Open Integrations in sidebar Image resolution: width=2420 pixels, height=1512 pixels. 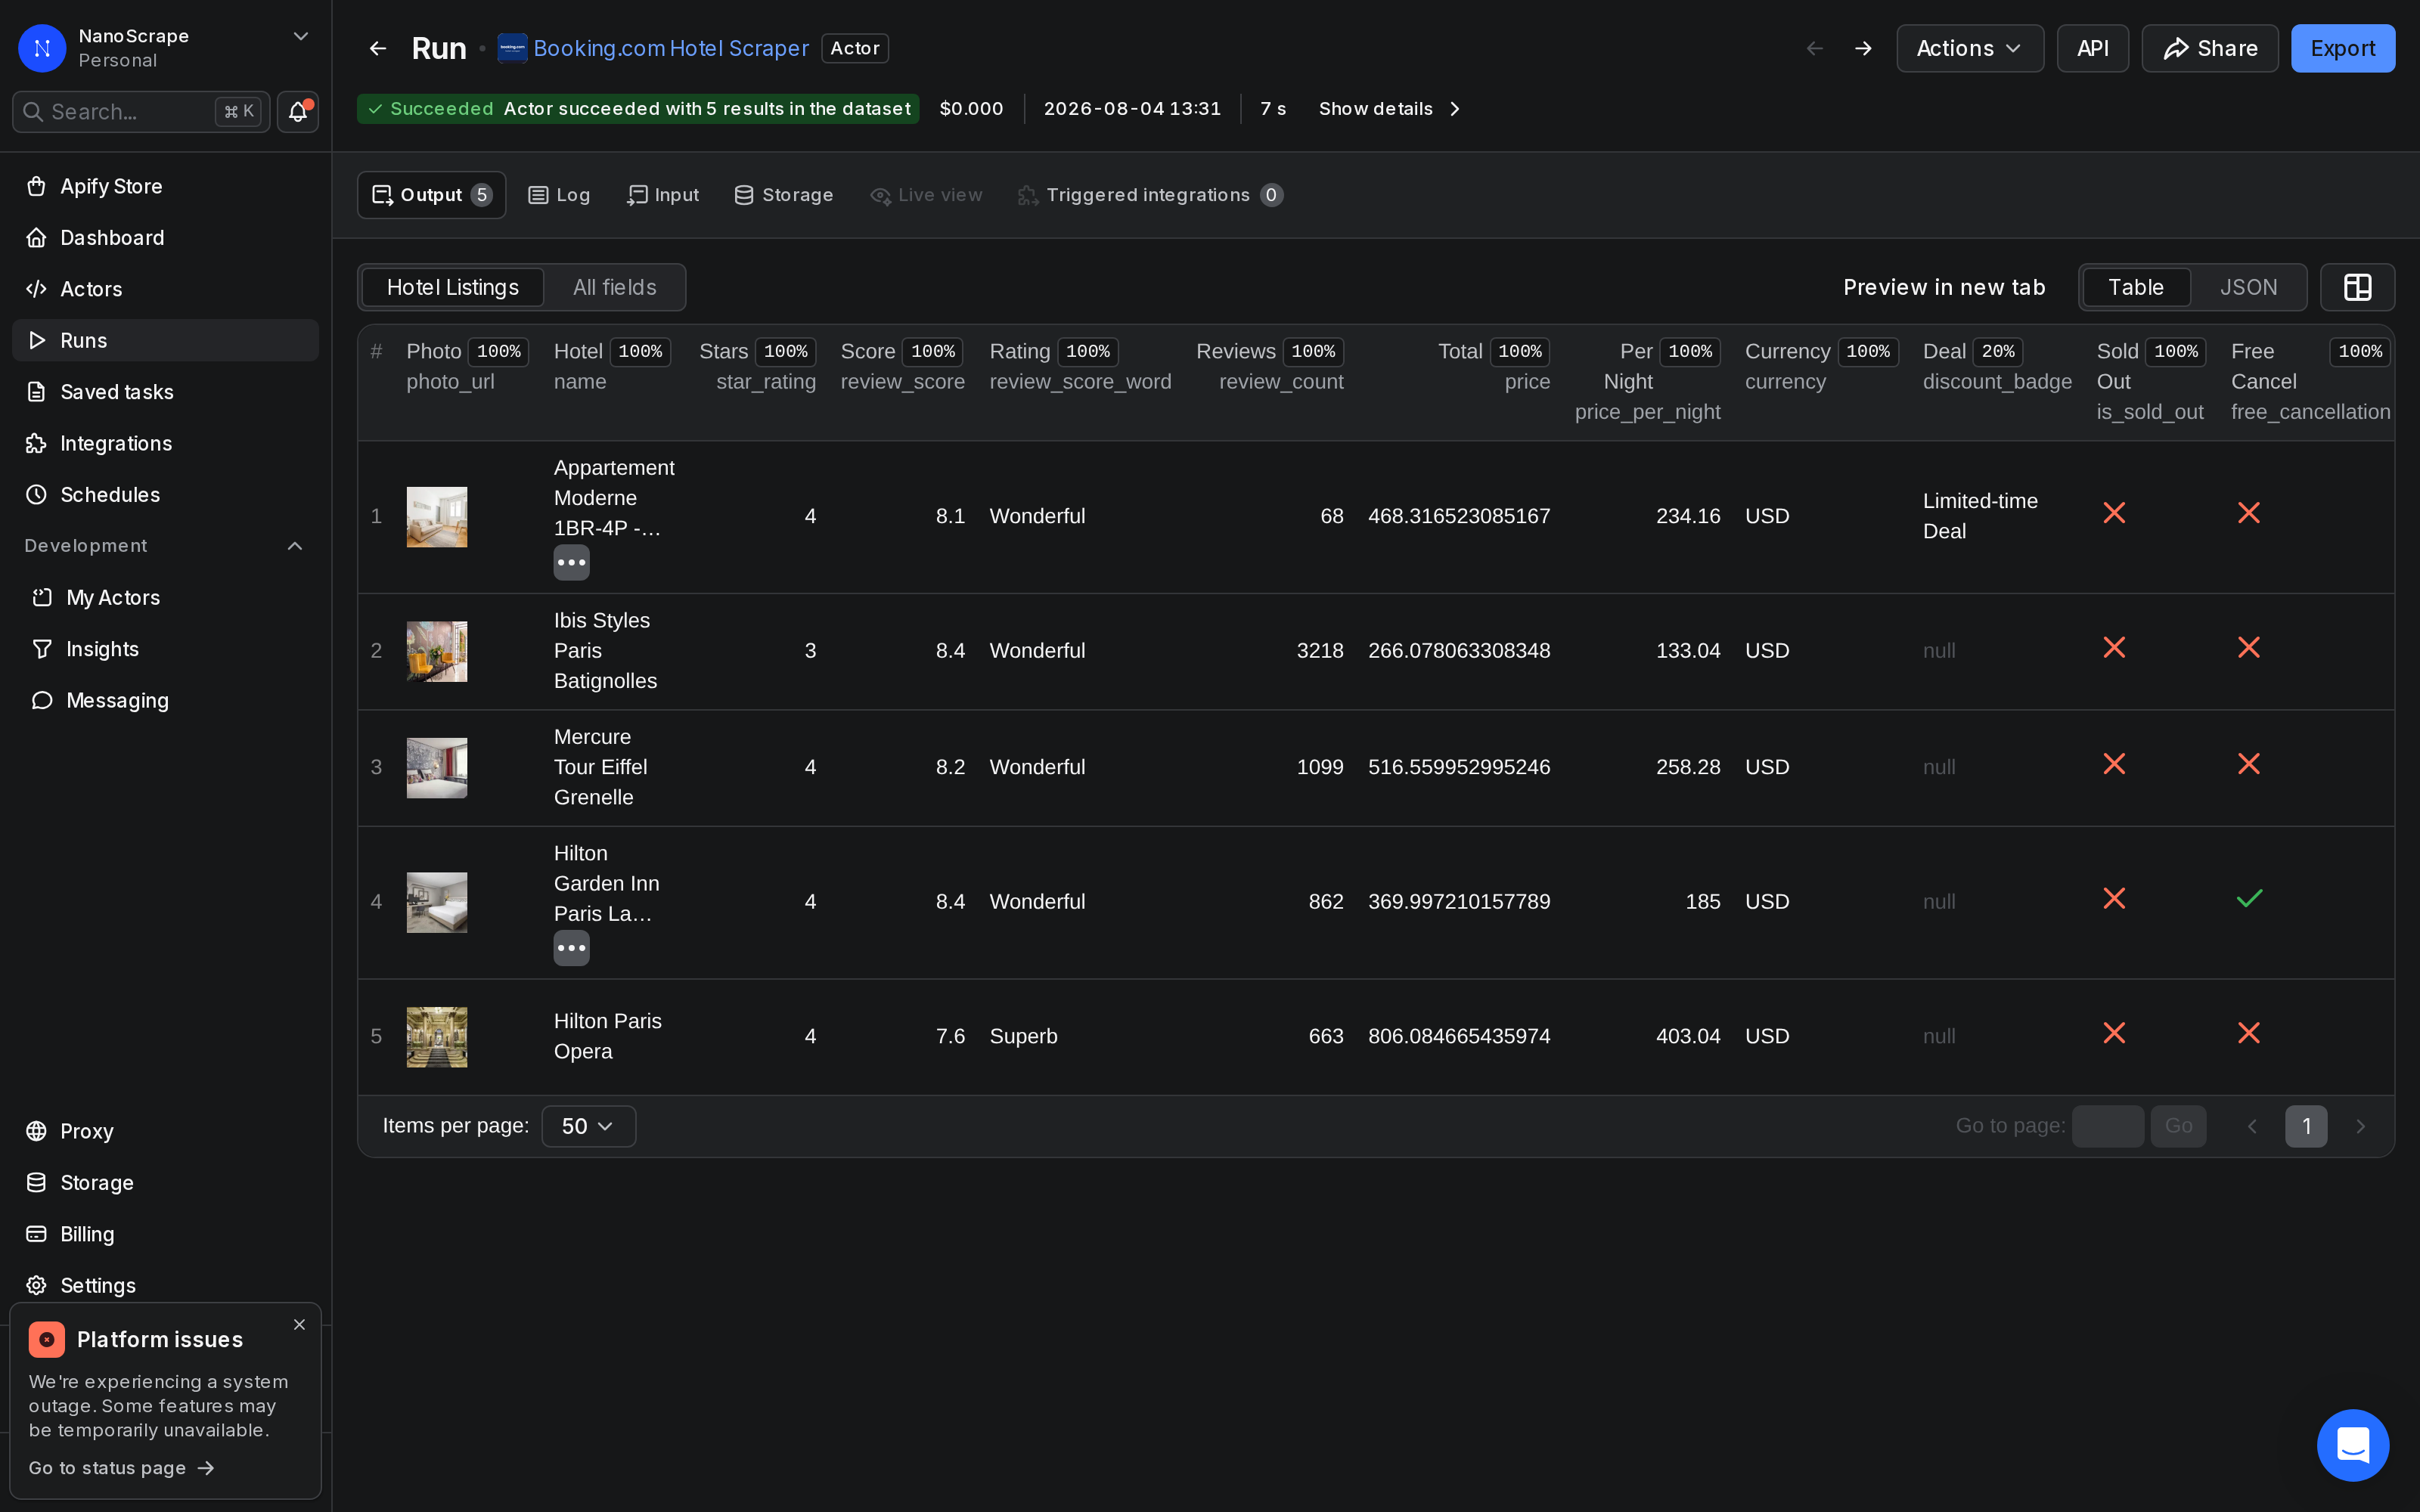coord(165,443)
